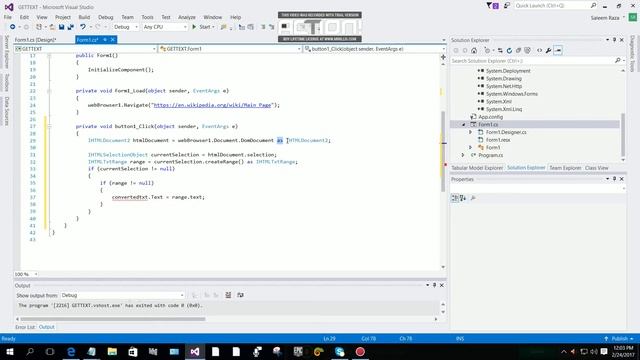The image size is (640, 360).
Task: Click Solution Explorer Sync with Active Document icon
Action: pos(500,51)
